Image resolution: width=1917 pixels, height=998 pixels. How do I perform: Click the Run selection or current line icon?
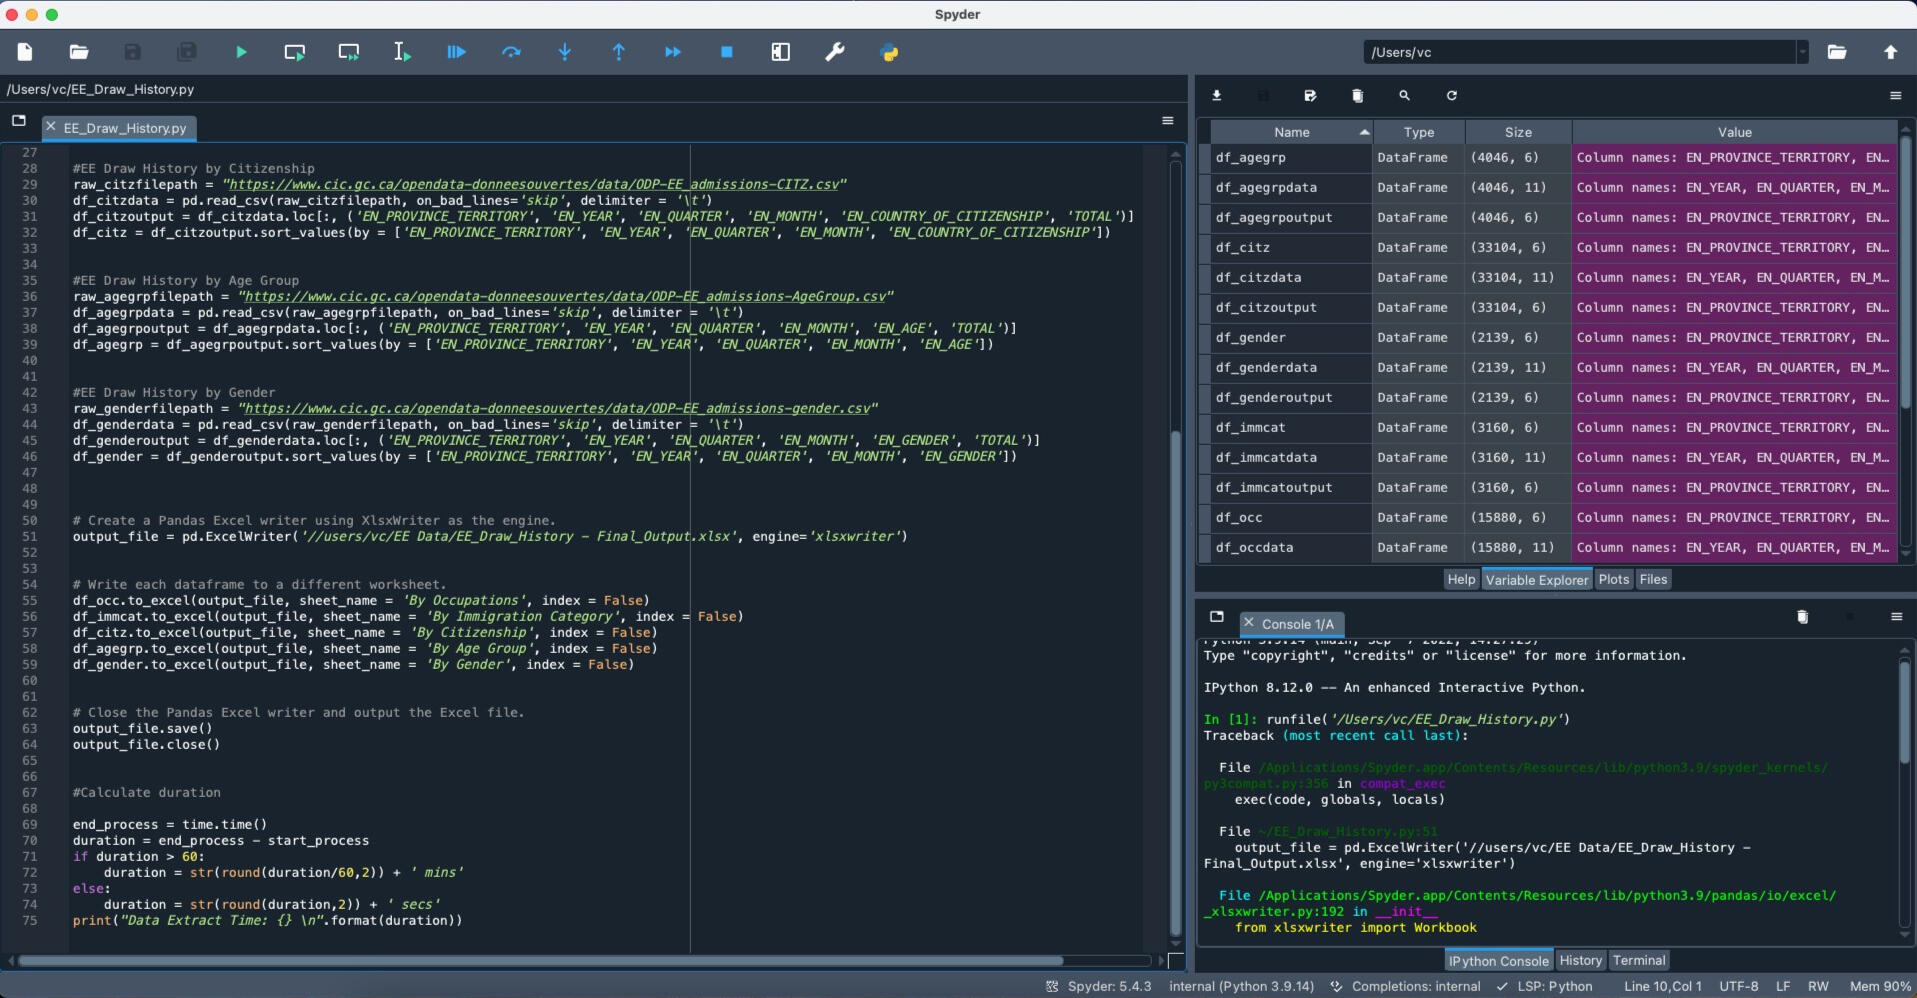tap(401, 52)
